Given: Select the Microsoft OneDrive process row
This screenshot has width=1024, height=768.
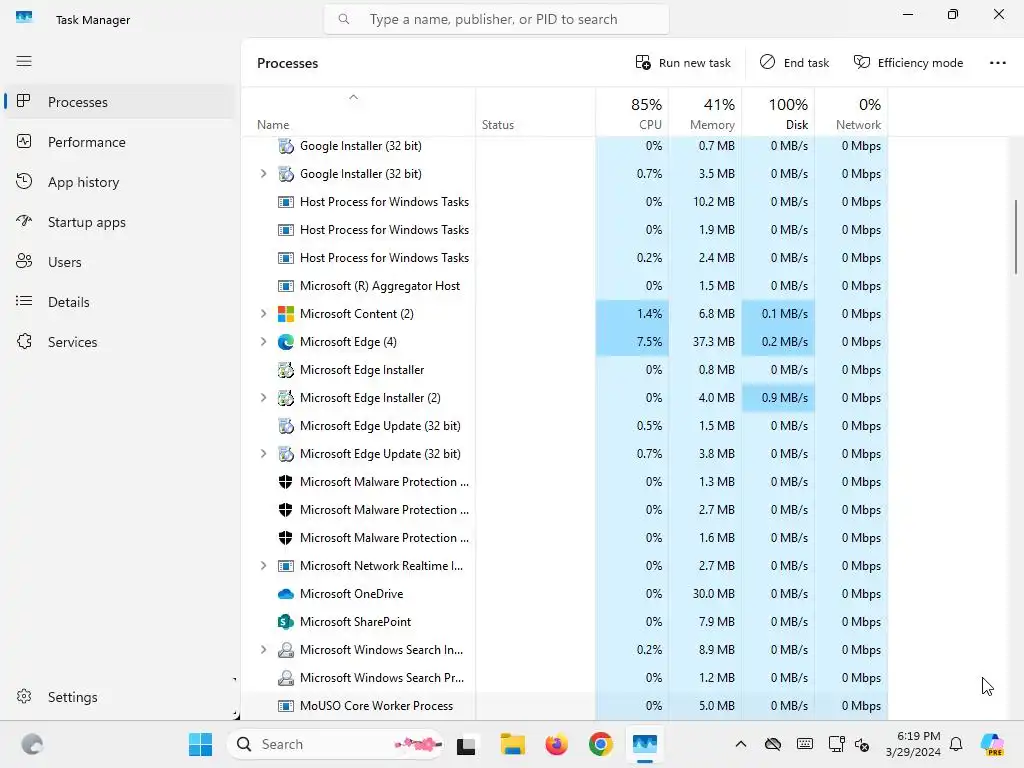Looking at the screenshot, I should point(564,594).
